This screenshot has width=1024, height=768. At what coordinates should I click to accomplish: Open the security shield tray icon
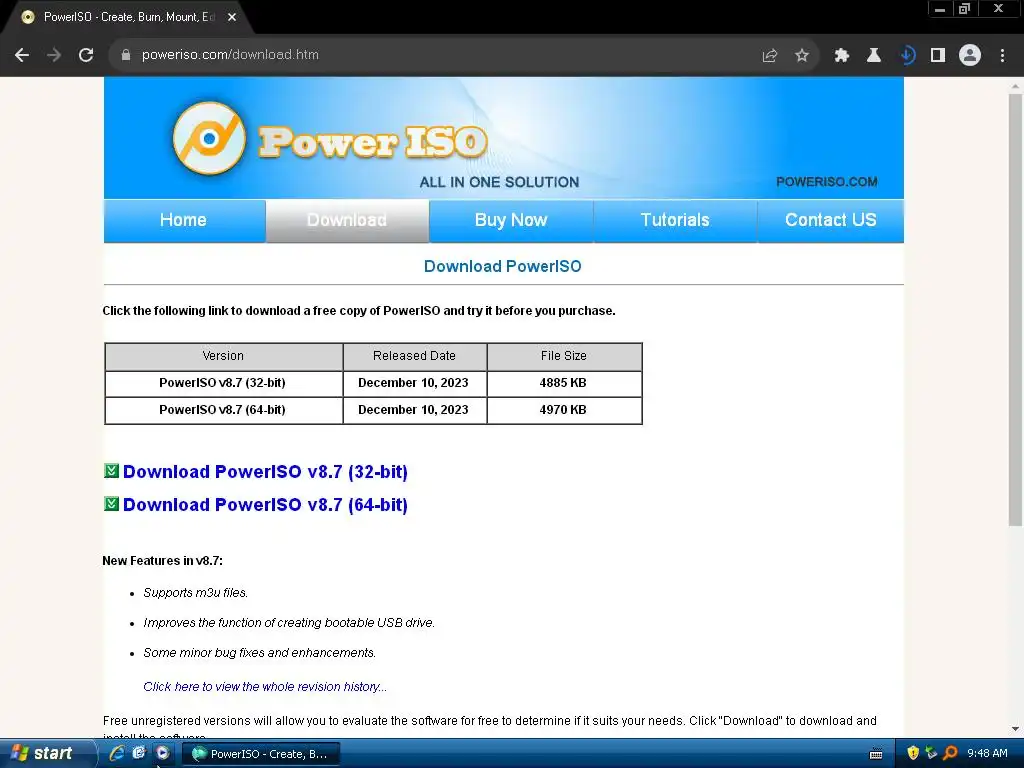912,754
